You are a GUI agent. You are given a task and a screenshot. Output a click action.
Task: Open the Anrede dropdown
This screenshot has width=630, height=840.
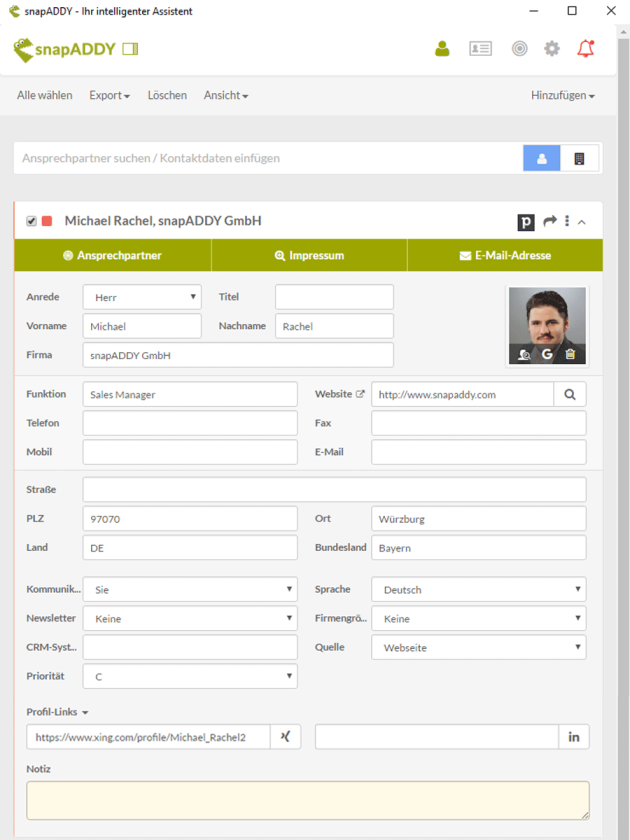142,297
